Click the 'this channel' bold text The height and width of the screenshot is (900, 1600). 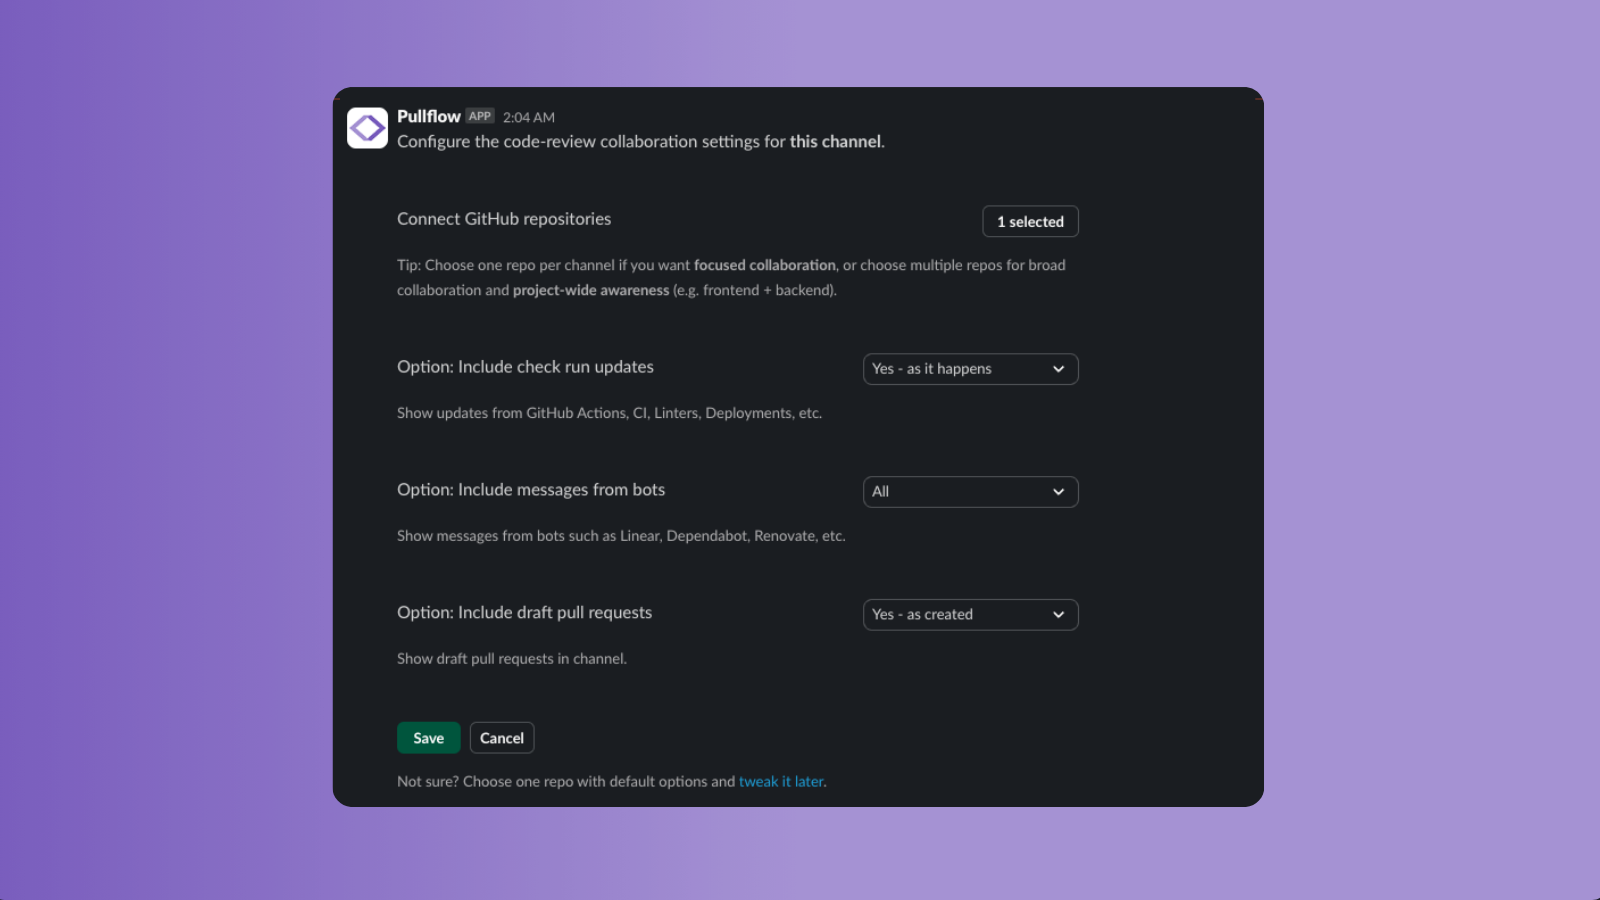(835, 142)
